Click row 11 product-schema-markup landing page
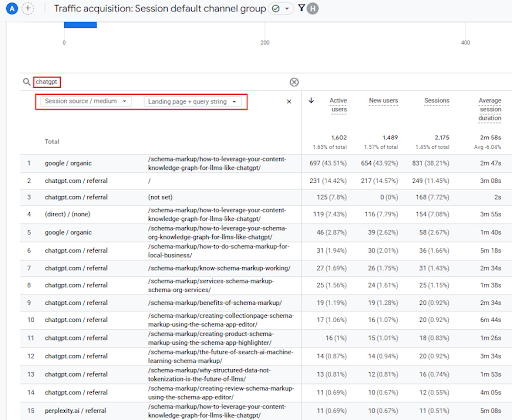512x420 pixels. (210, 338)
